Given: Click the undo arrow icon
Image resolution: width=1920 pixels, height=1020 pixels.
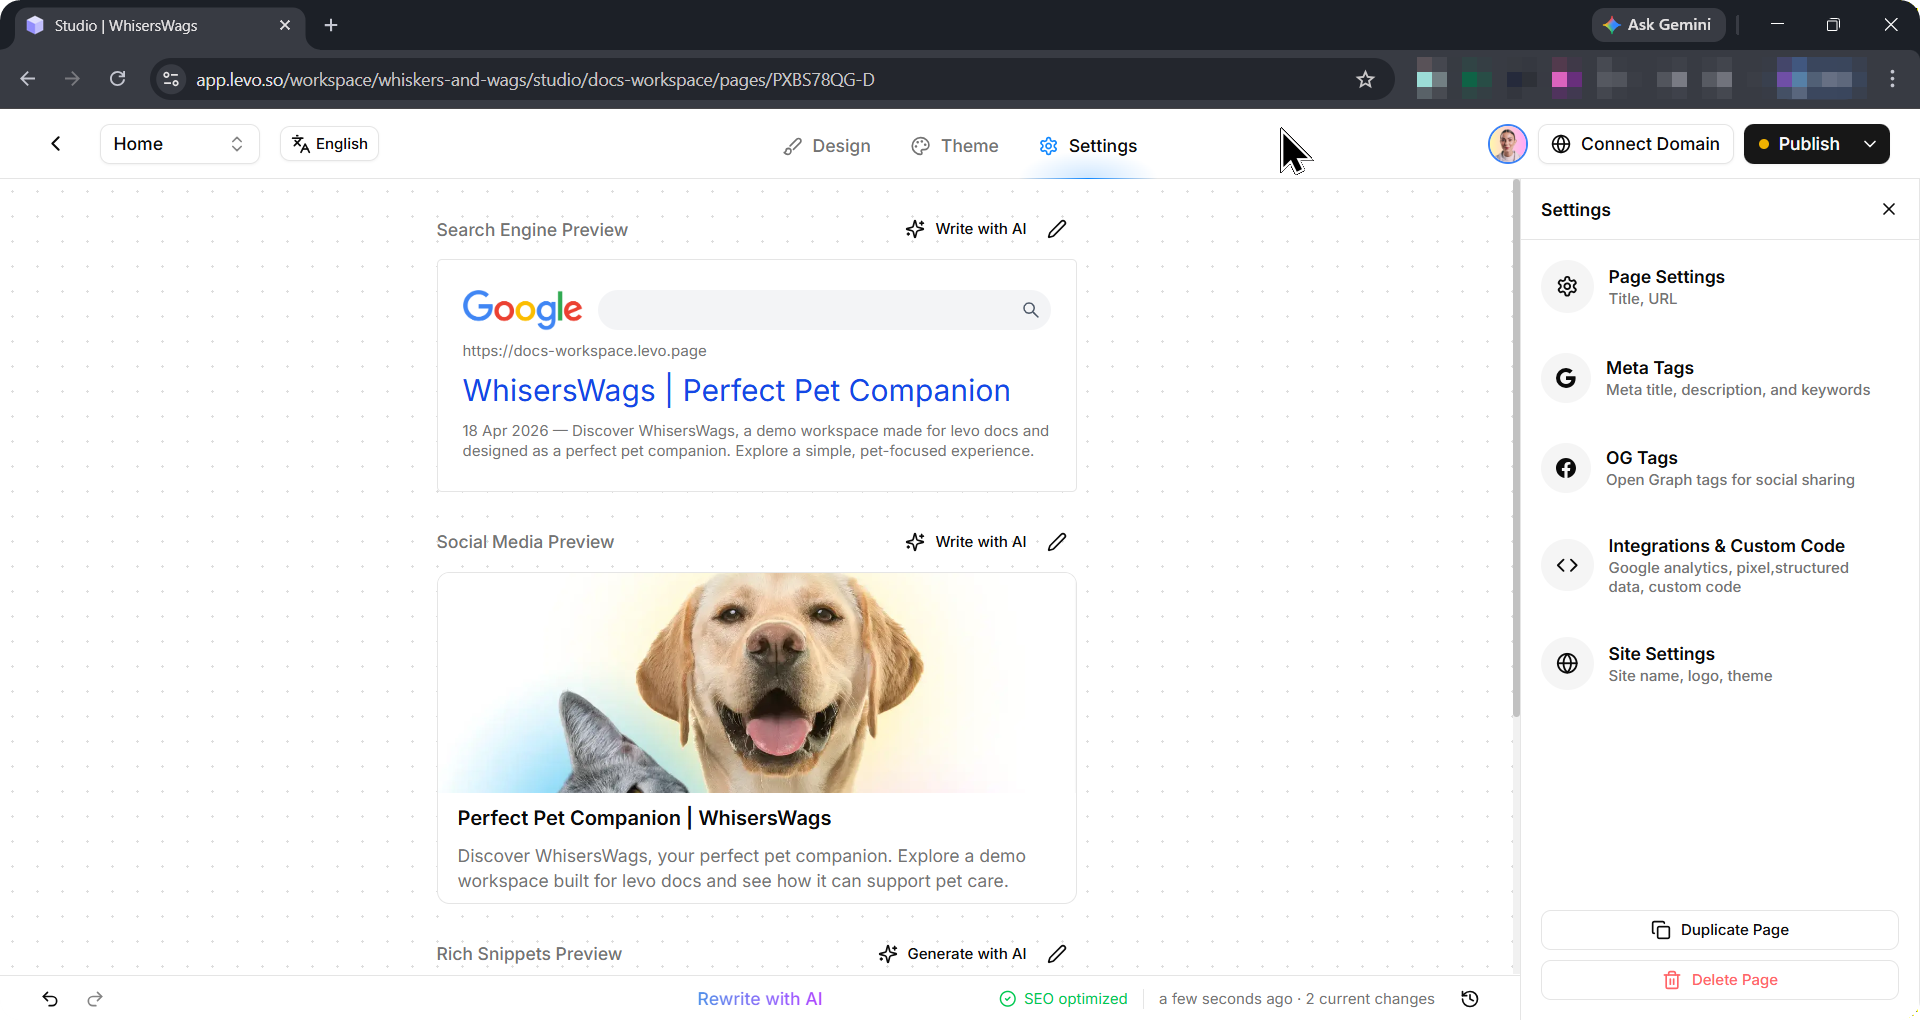Looking at the screenshot, I should point(50,999).
